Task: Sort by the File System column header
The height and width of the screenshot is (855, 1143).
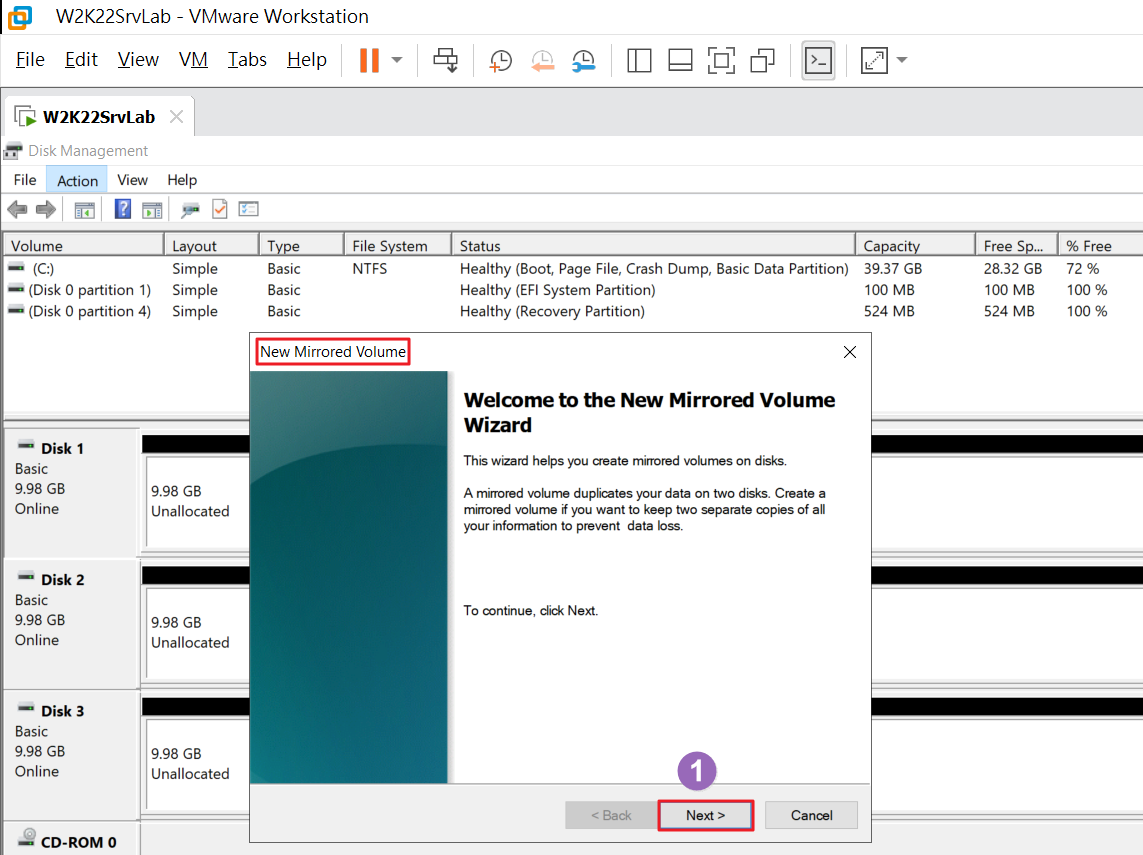Action: [x=397, y=246]
